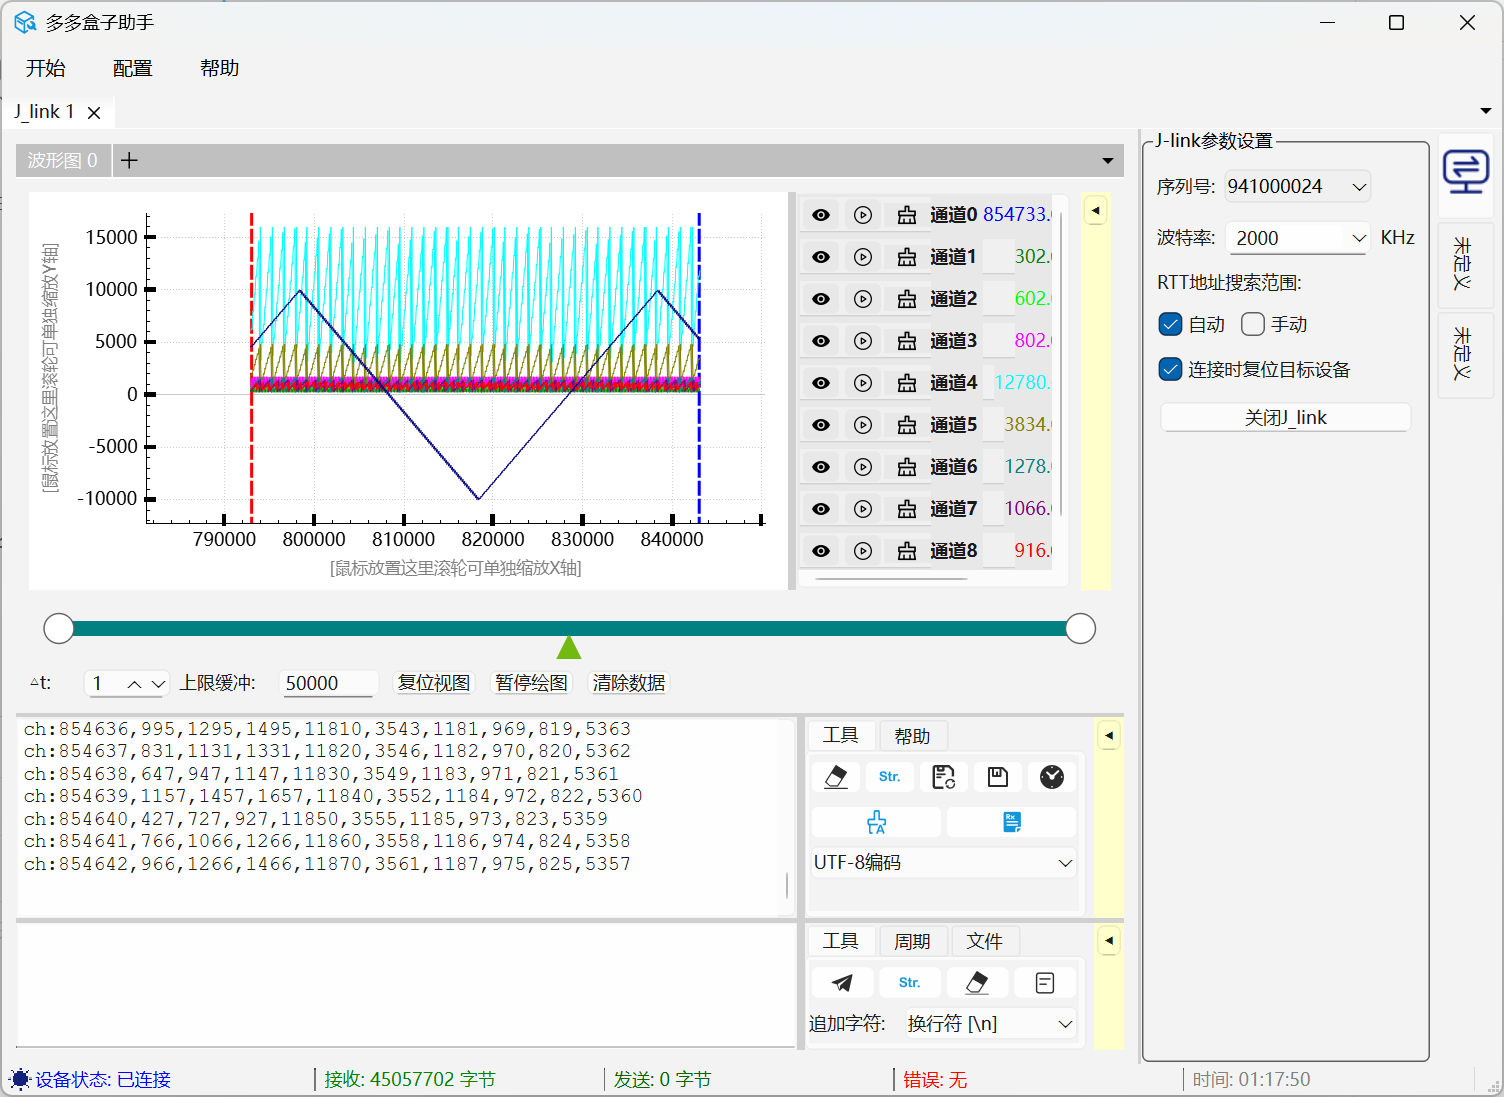
Task: Open the UTF-8编码 encoding dropdown
Action: [943, 862]
